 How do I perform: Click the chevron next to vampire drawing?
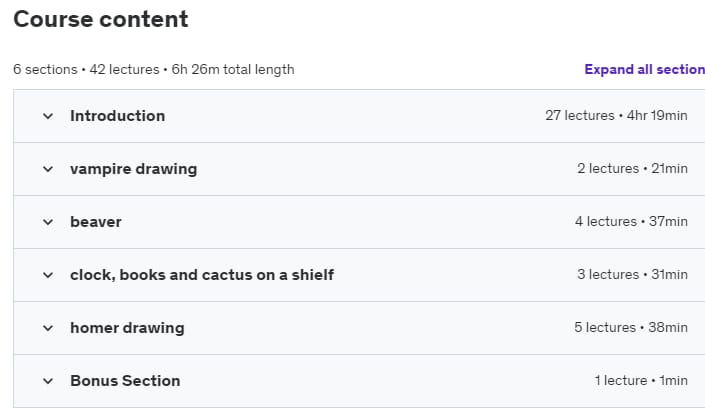point(48,169)
